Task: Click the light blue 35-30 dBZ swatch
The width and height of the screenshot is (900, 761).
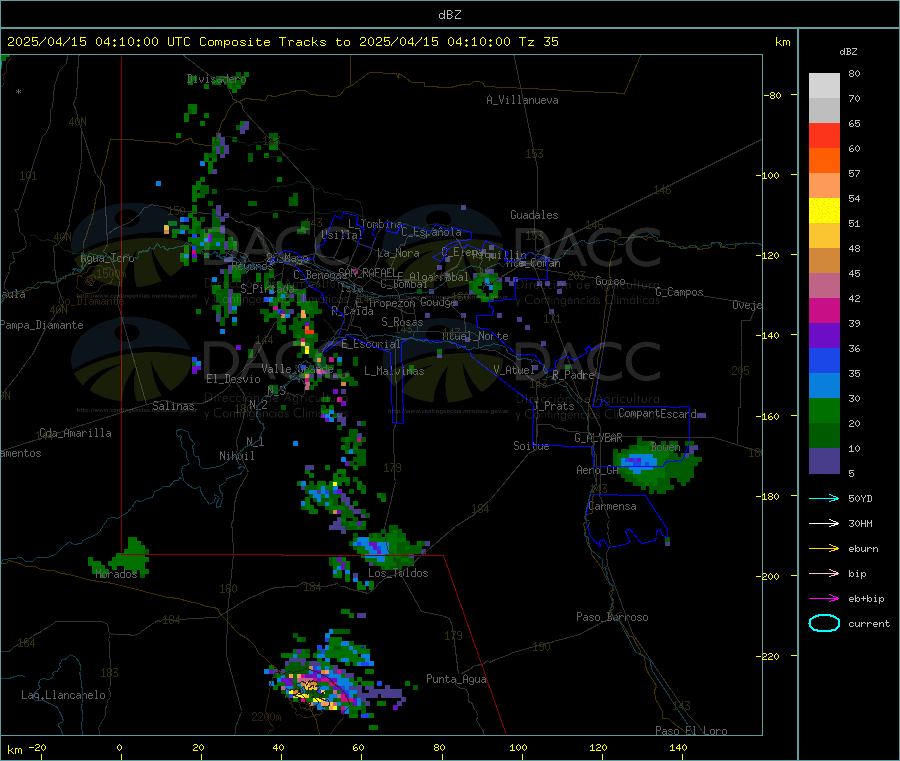Action: (824, 386)
